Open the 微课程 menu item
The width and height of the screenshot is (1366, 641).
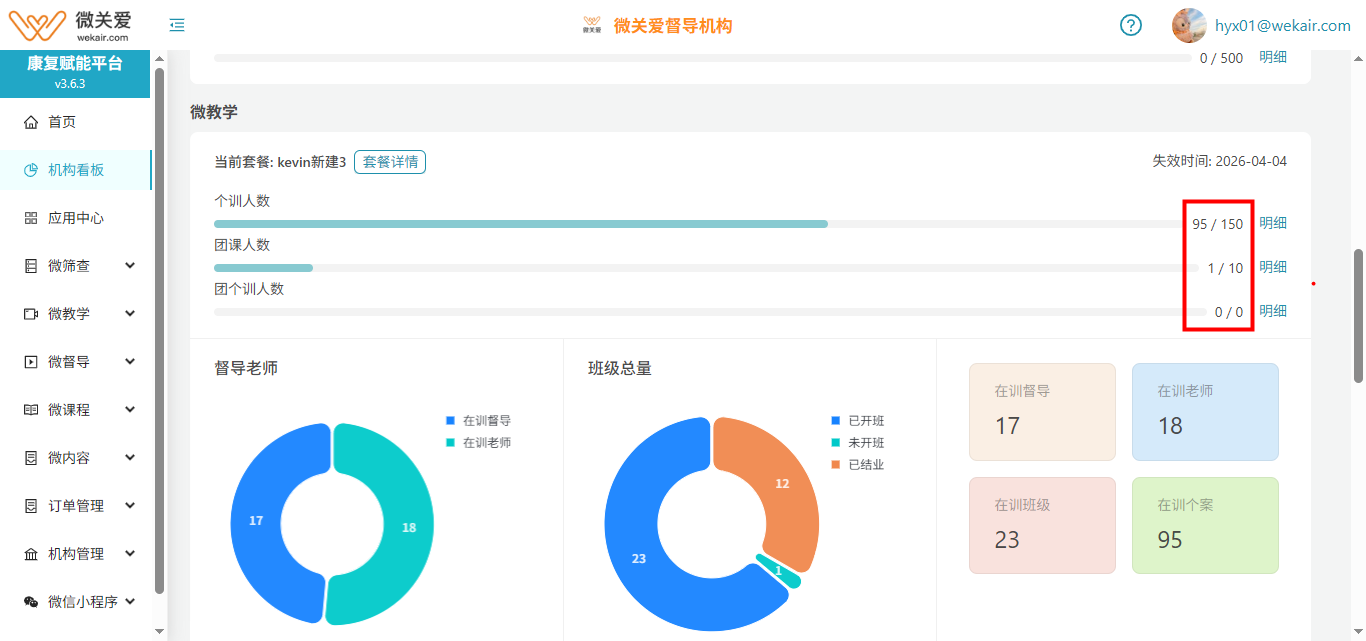click(69, 410)
